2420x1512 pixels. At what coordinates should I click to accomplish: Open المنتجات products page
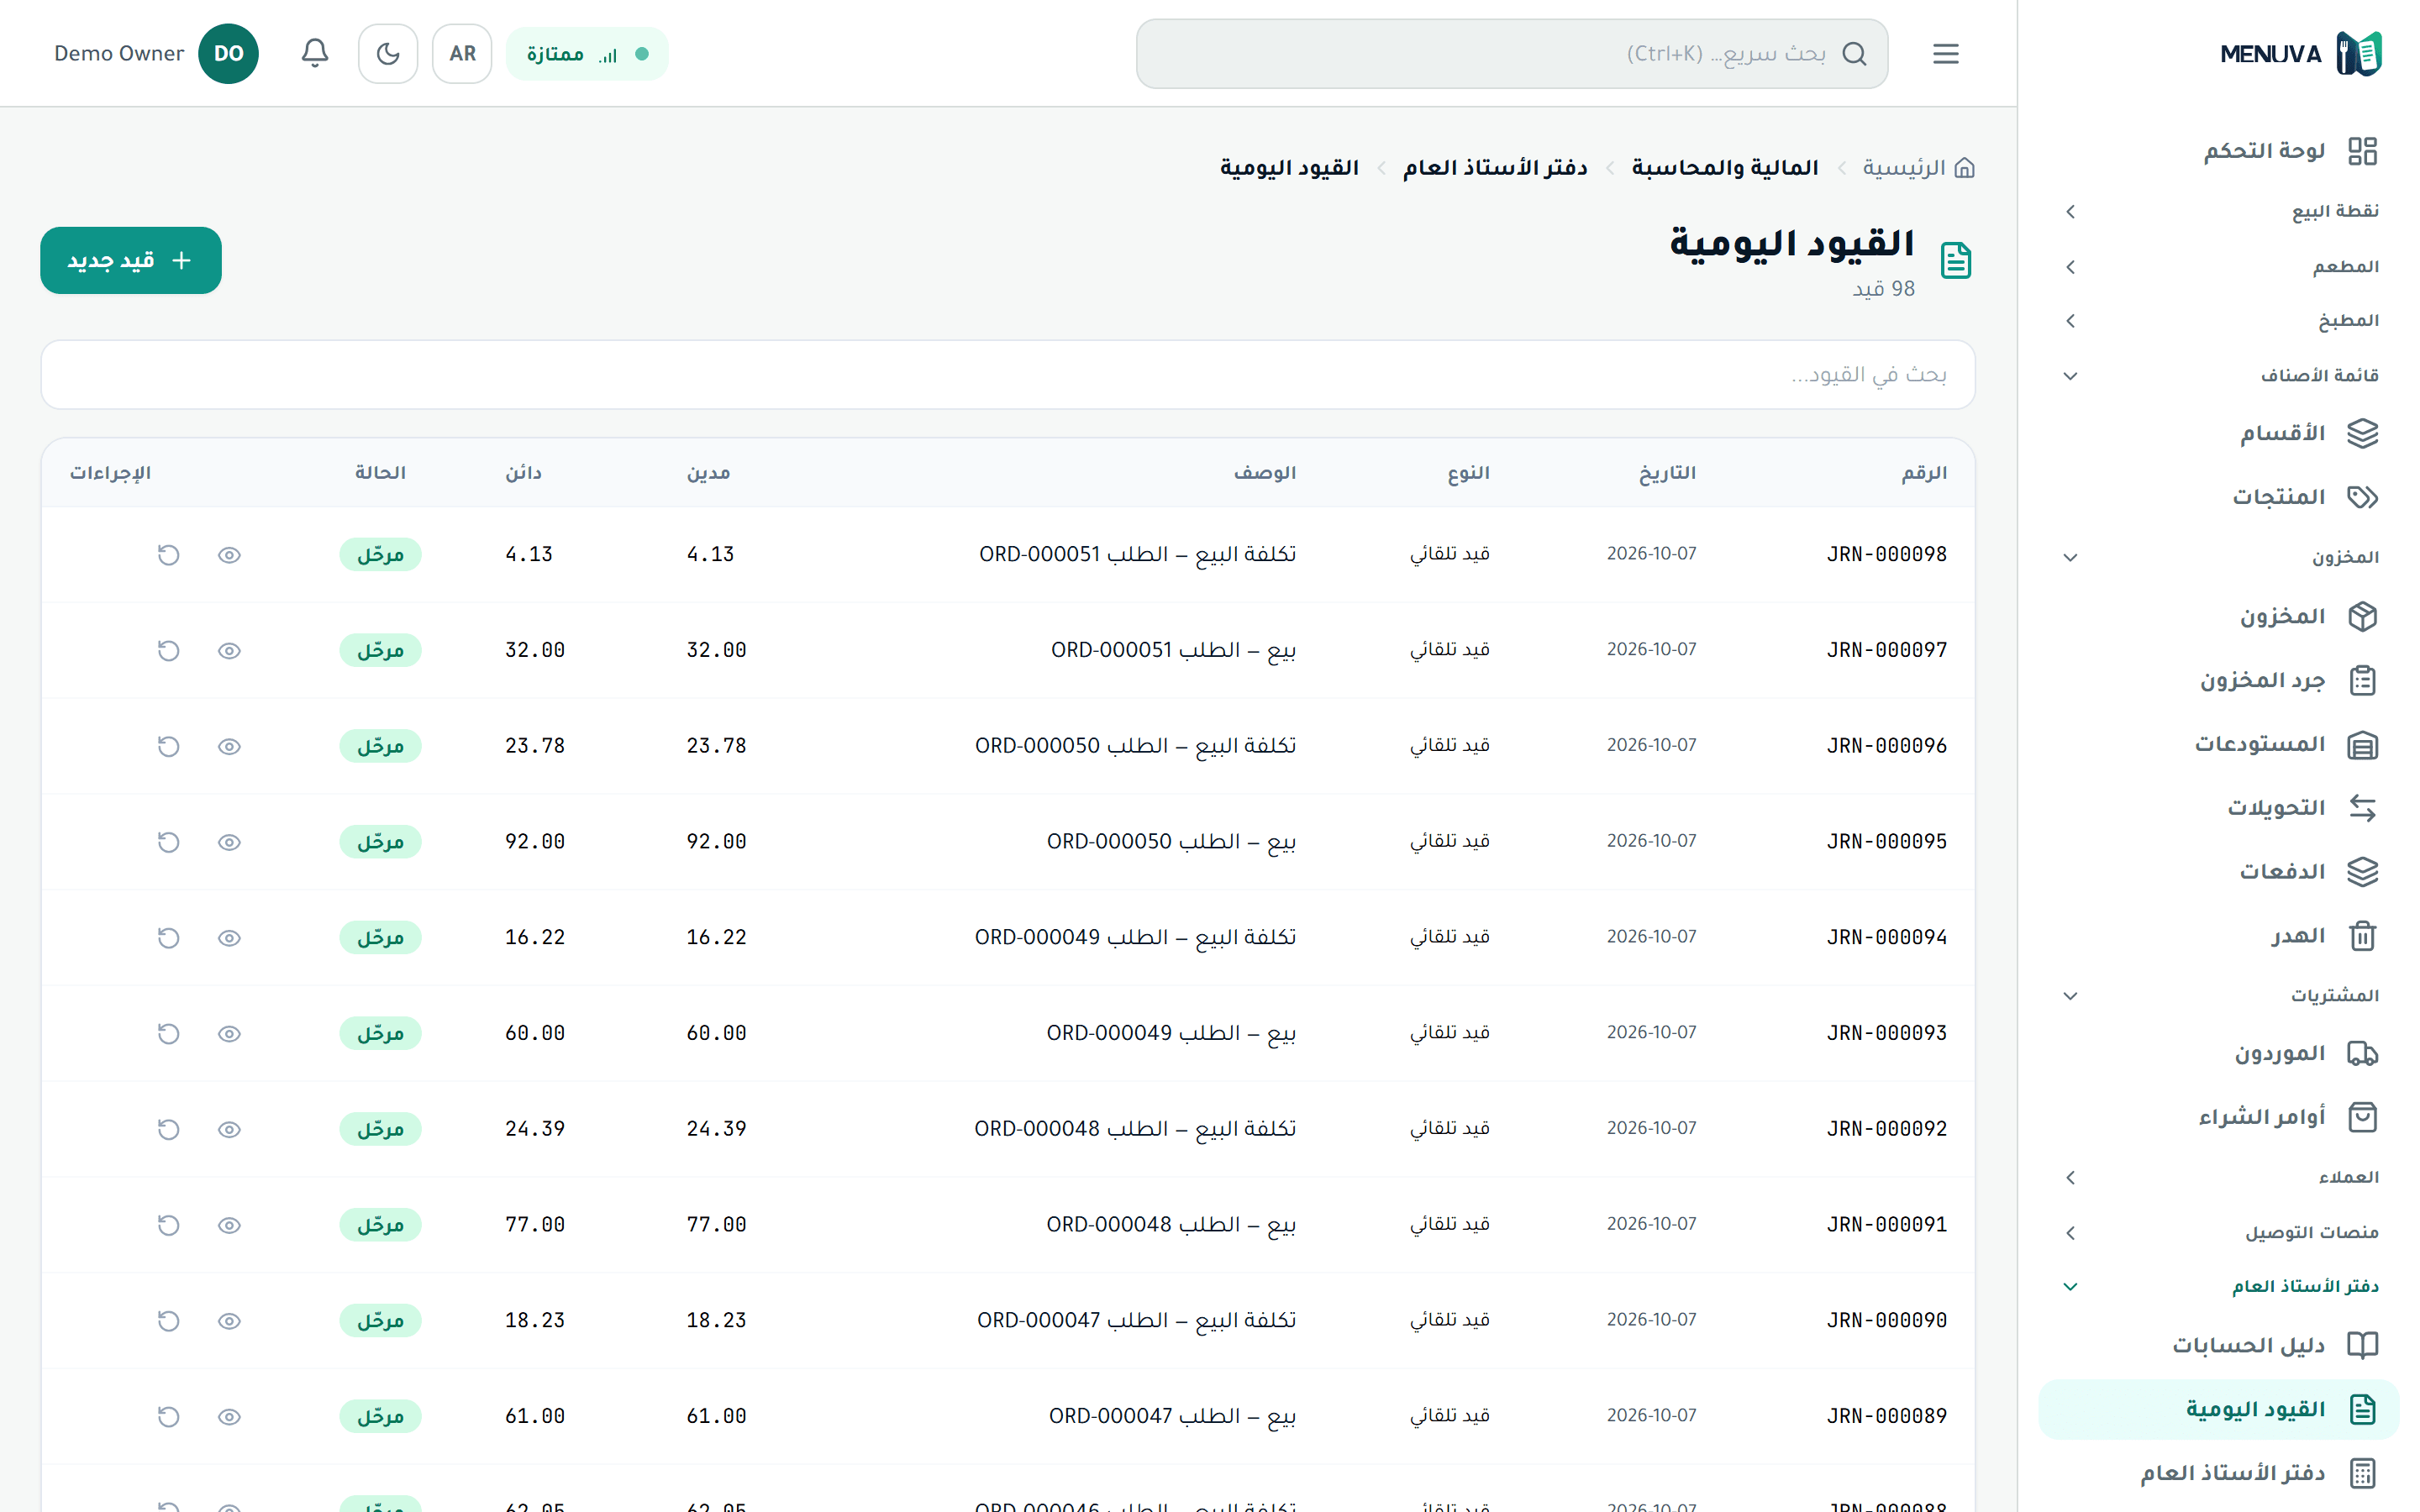click(x=2218, y=498)
